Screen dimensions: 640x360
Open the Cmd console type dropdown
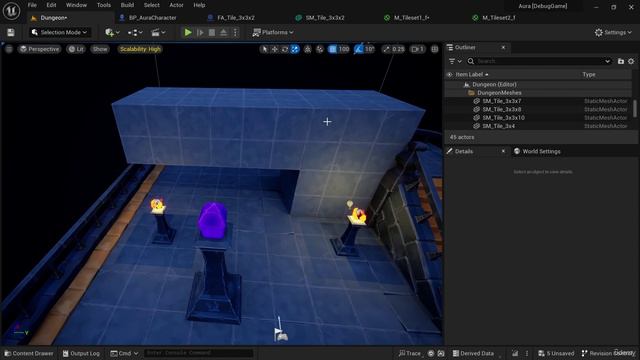point(124,353)
